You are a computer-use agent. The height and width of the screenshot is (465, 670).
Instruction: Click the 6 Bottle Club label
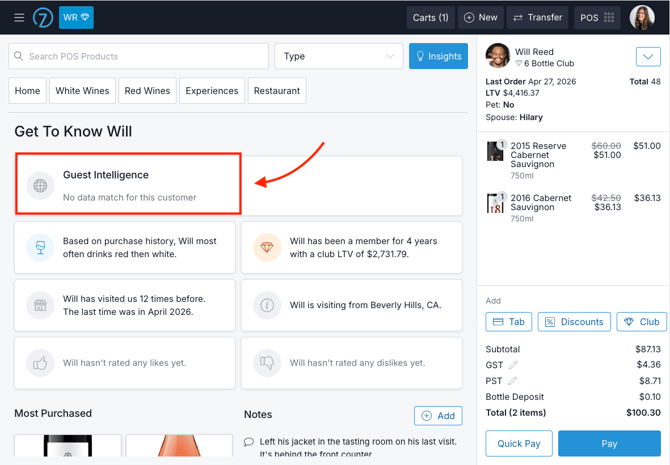tap(549, 63)
